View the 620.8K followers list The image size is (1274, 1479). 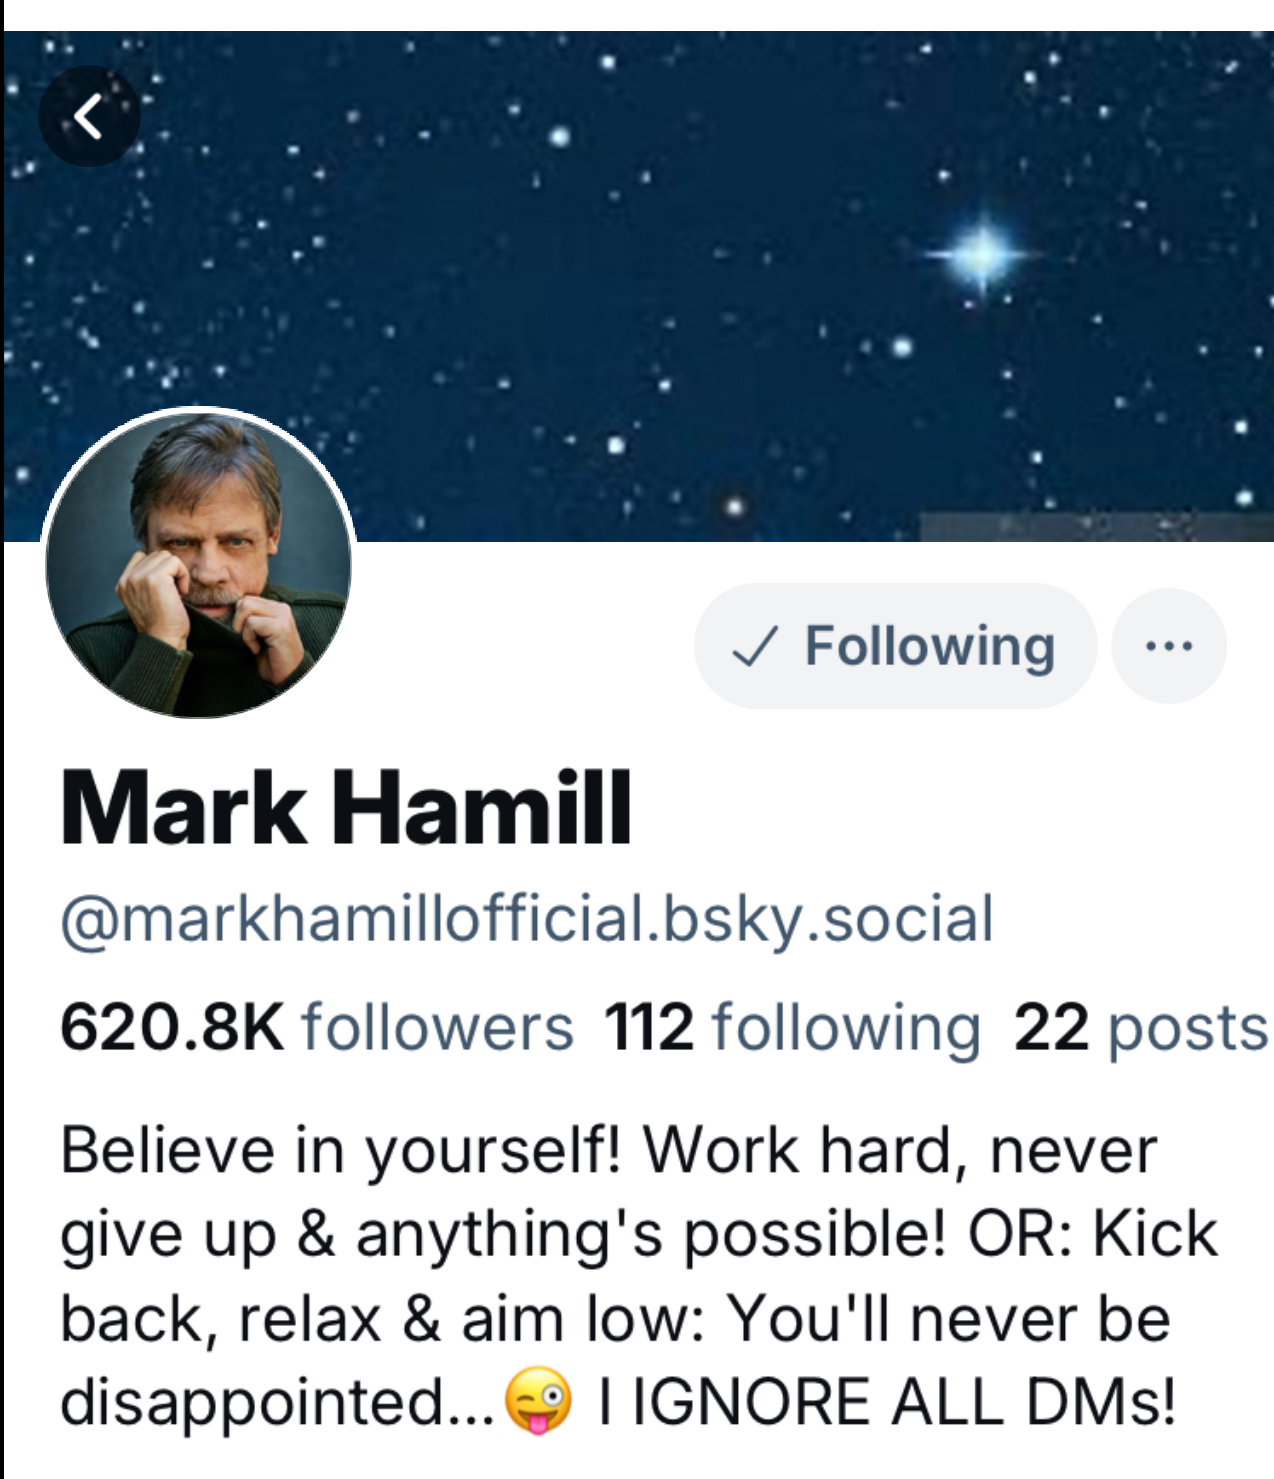(x=316, y=1028)
